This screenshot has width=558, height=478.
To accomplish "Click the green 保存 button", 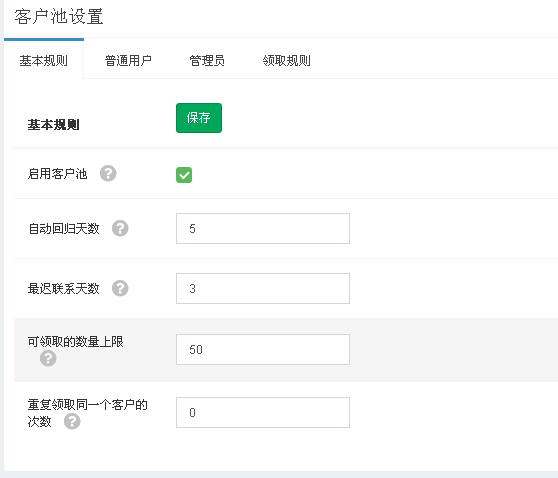I will coord(199,118).
